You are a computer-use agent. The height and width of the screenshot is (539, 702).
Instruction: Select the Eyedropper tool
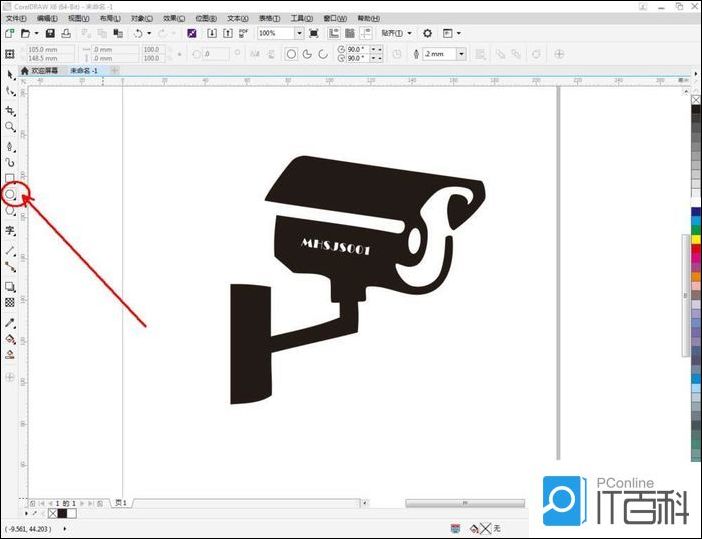pos(10,323)
